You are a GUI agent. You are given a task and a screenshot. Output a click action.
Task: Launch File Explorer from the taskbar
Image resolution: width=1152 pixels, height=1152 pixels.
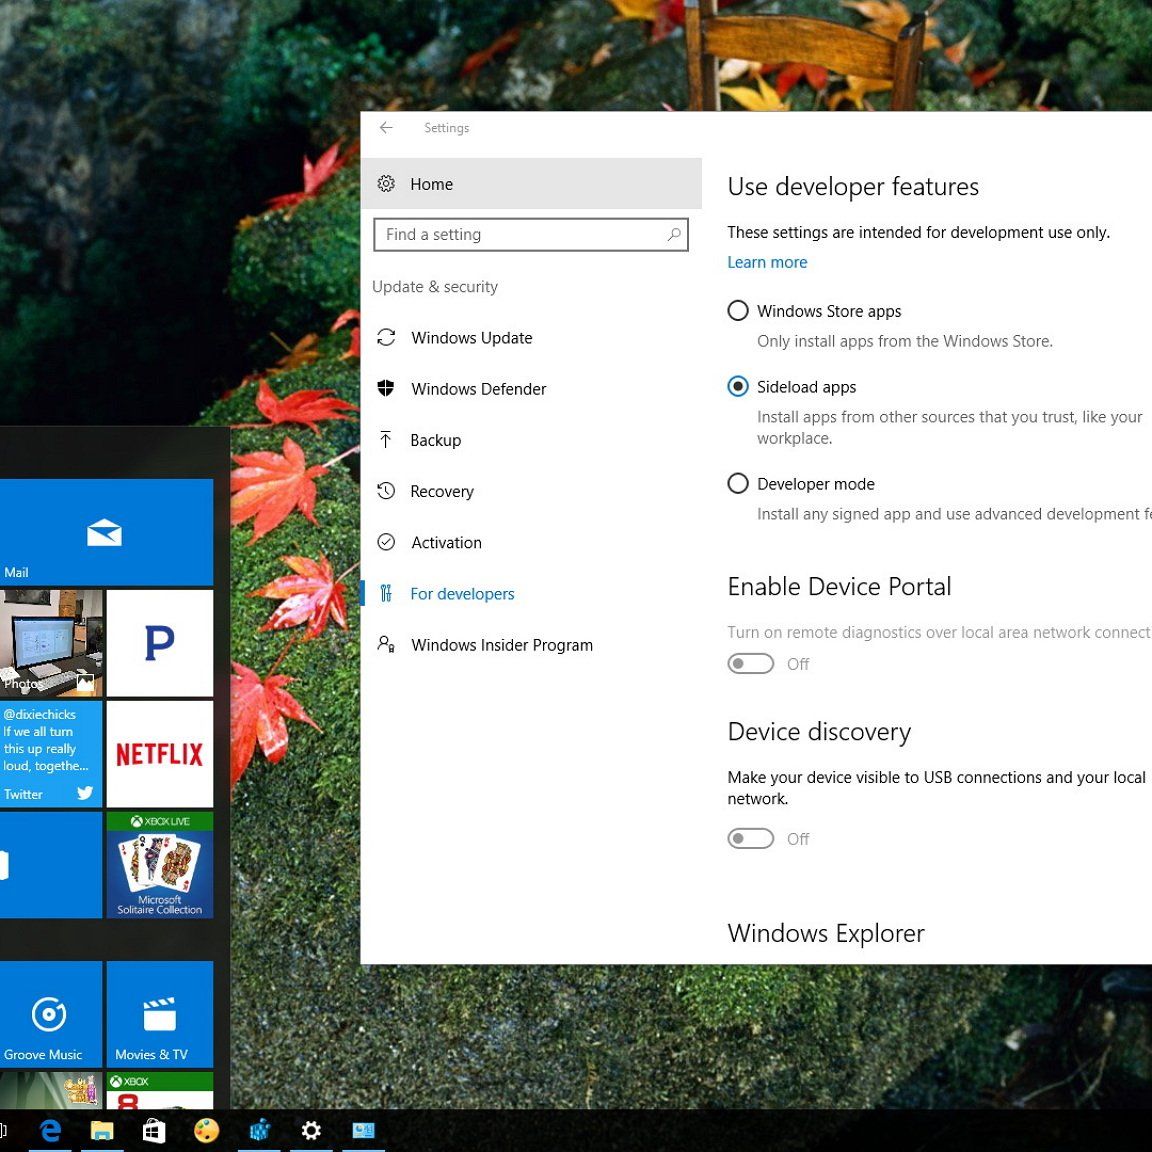(102, 1130)
